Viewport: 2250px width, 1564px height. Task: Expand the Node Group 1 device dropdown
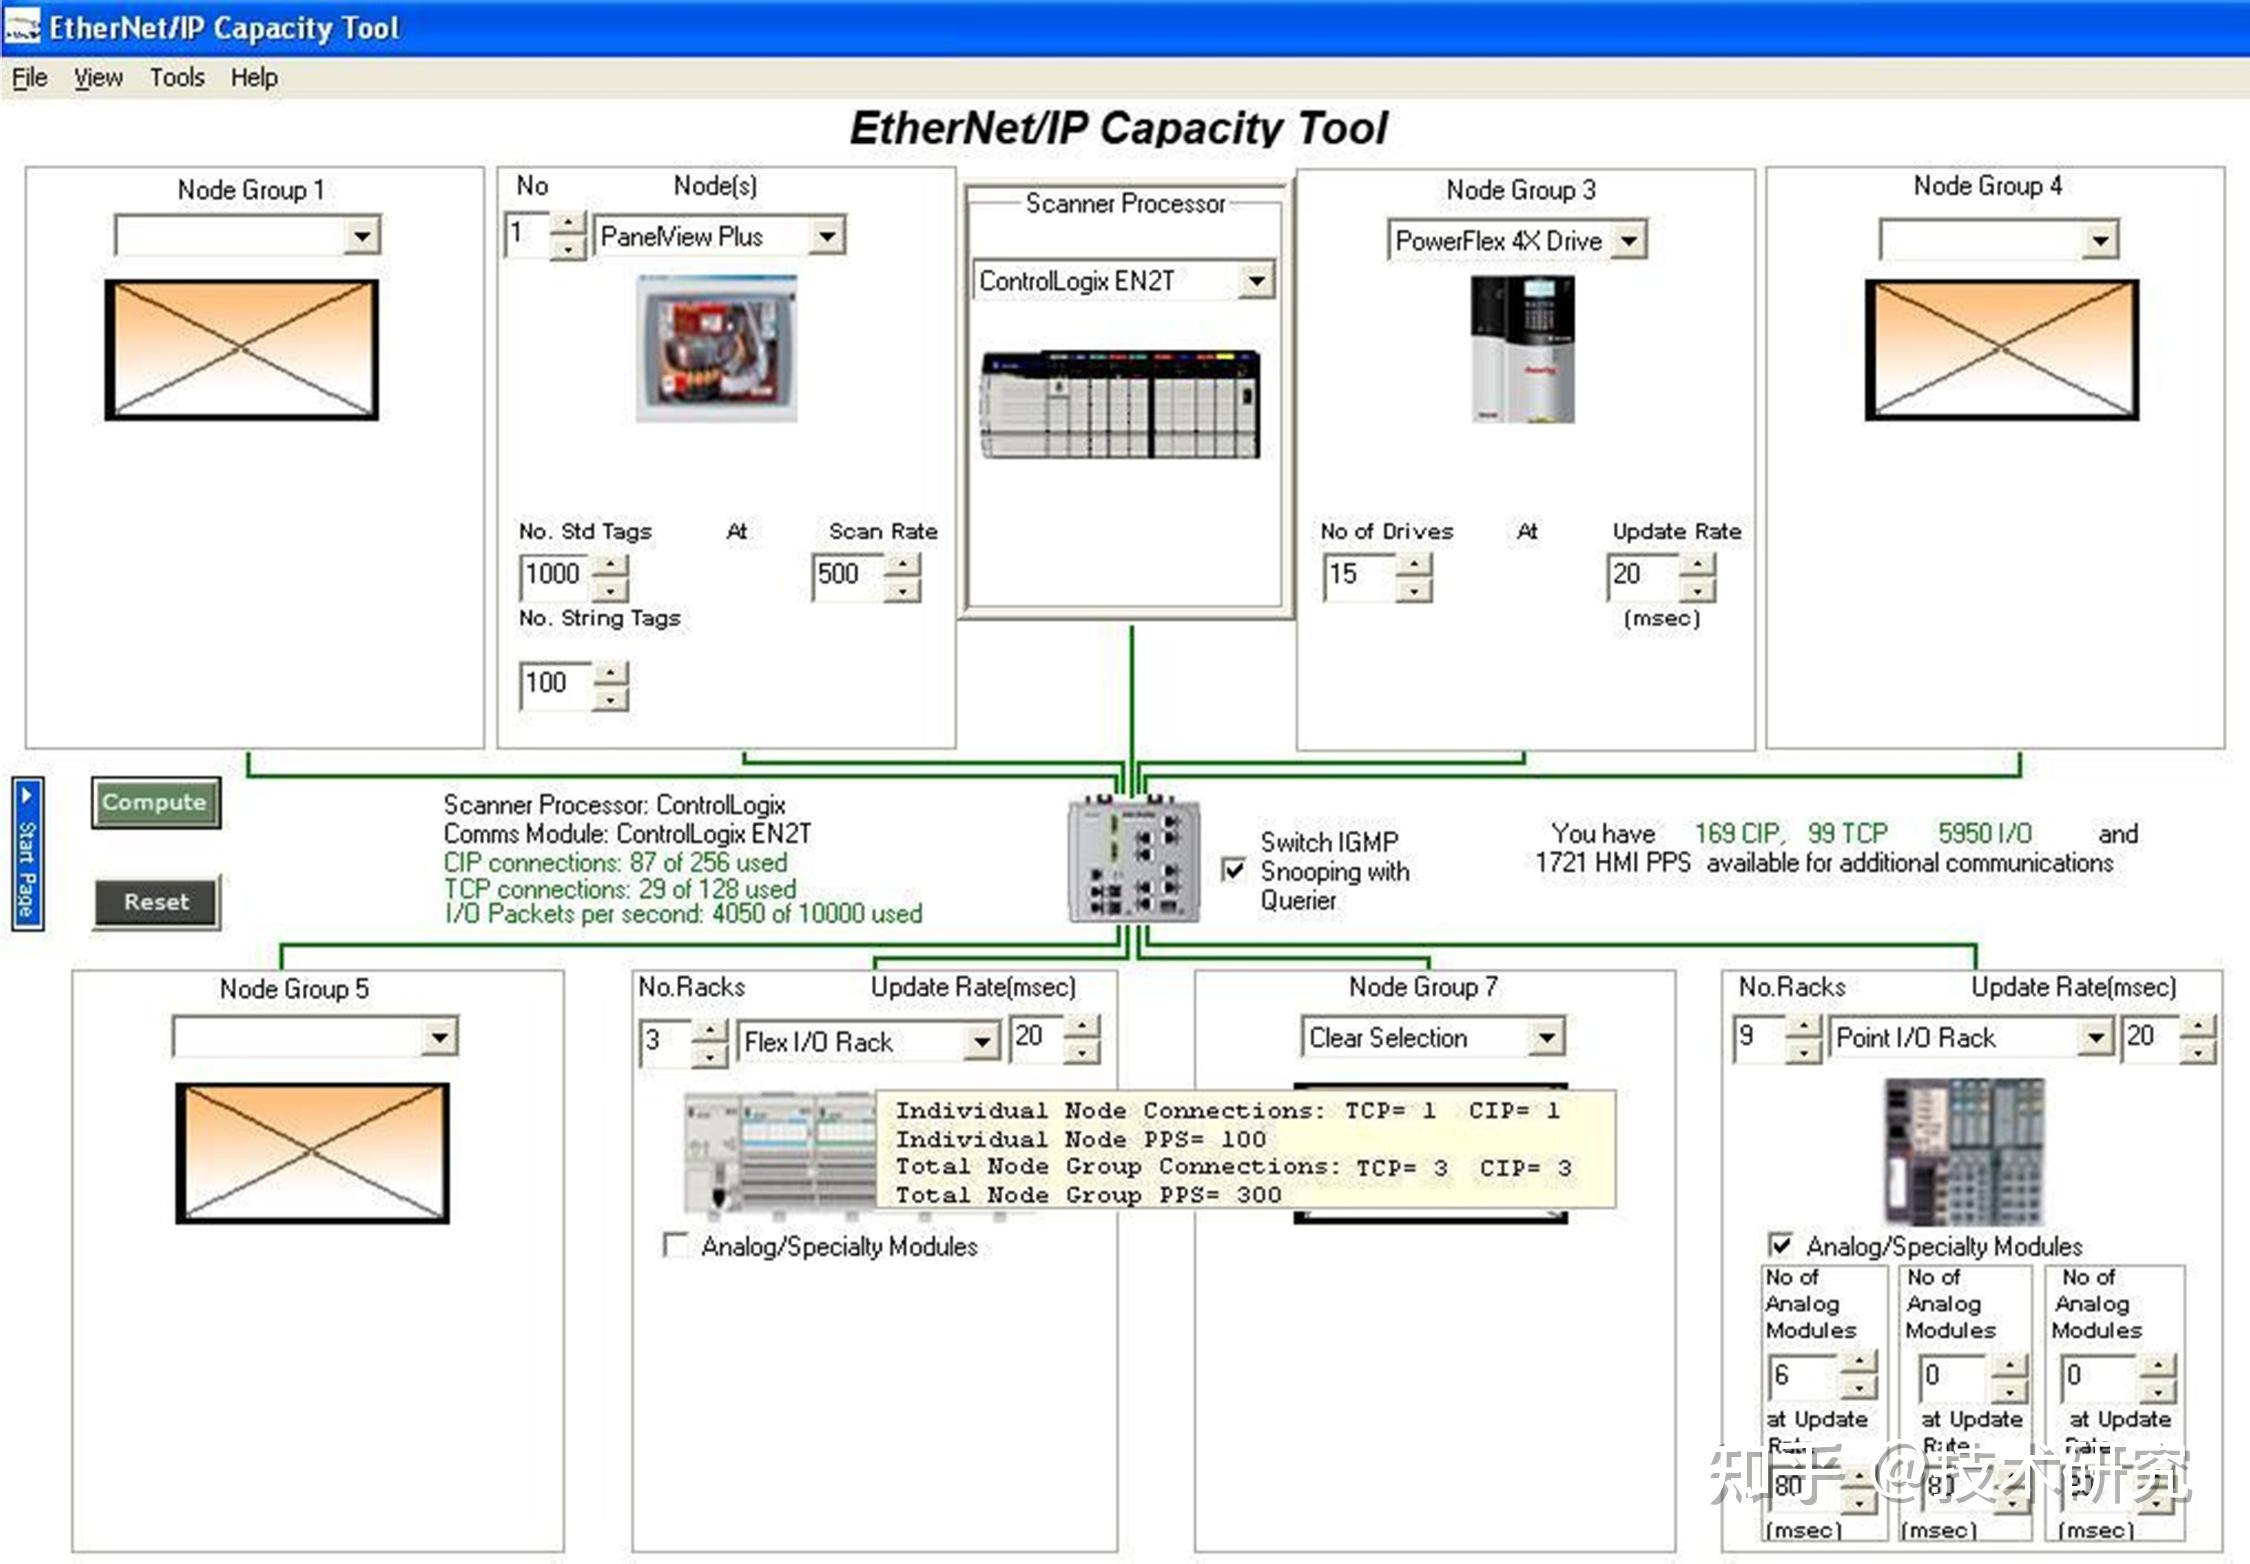coord(362,236)
